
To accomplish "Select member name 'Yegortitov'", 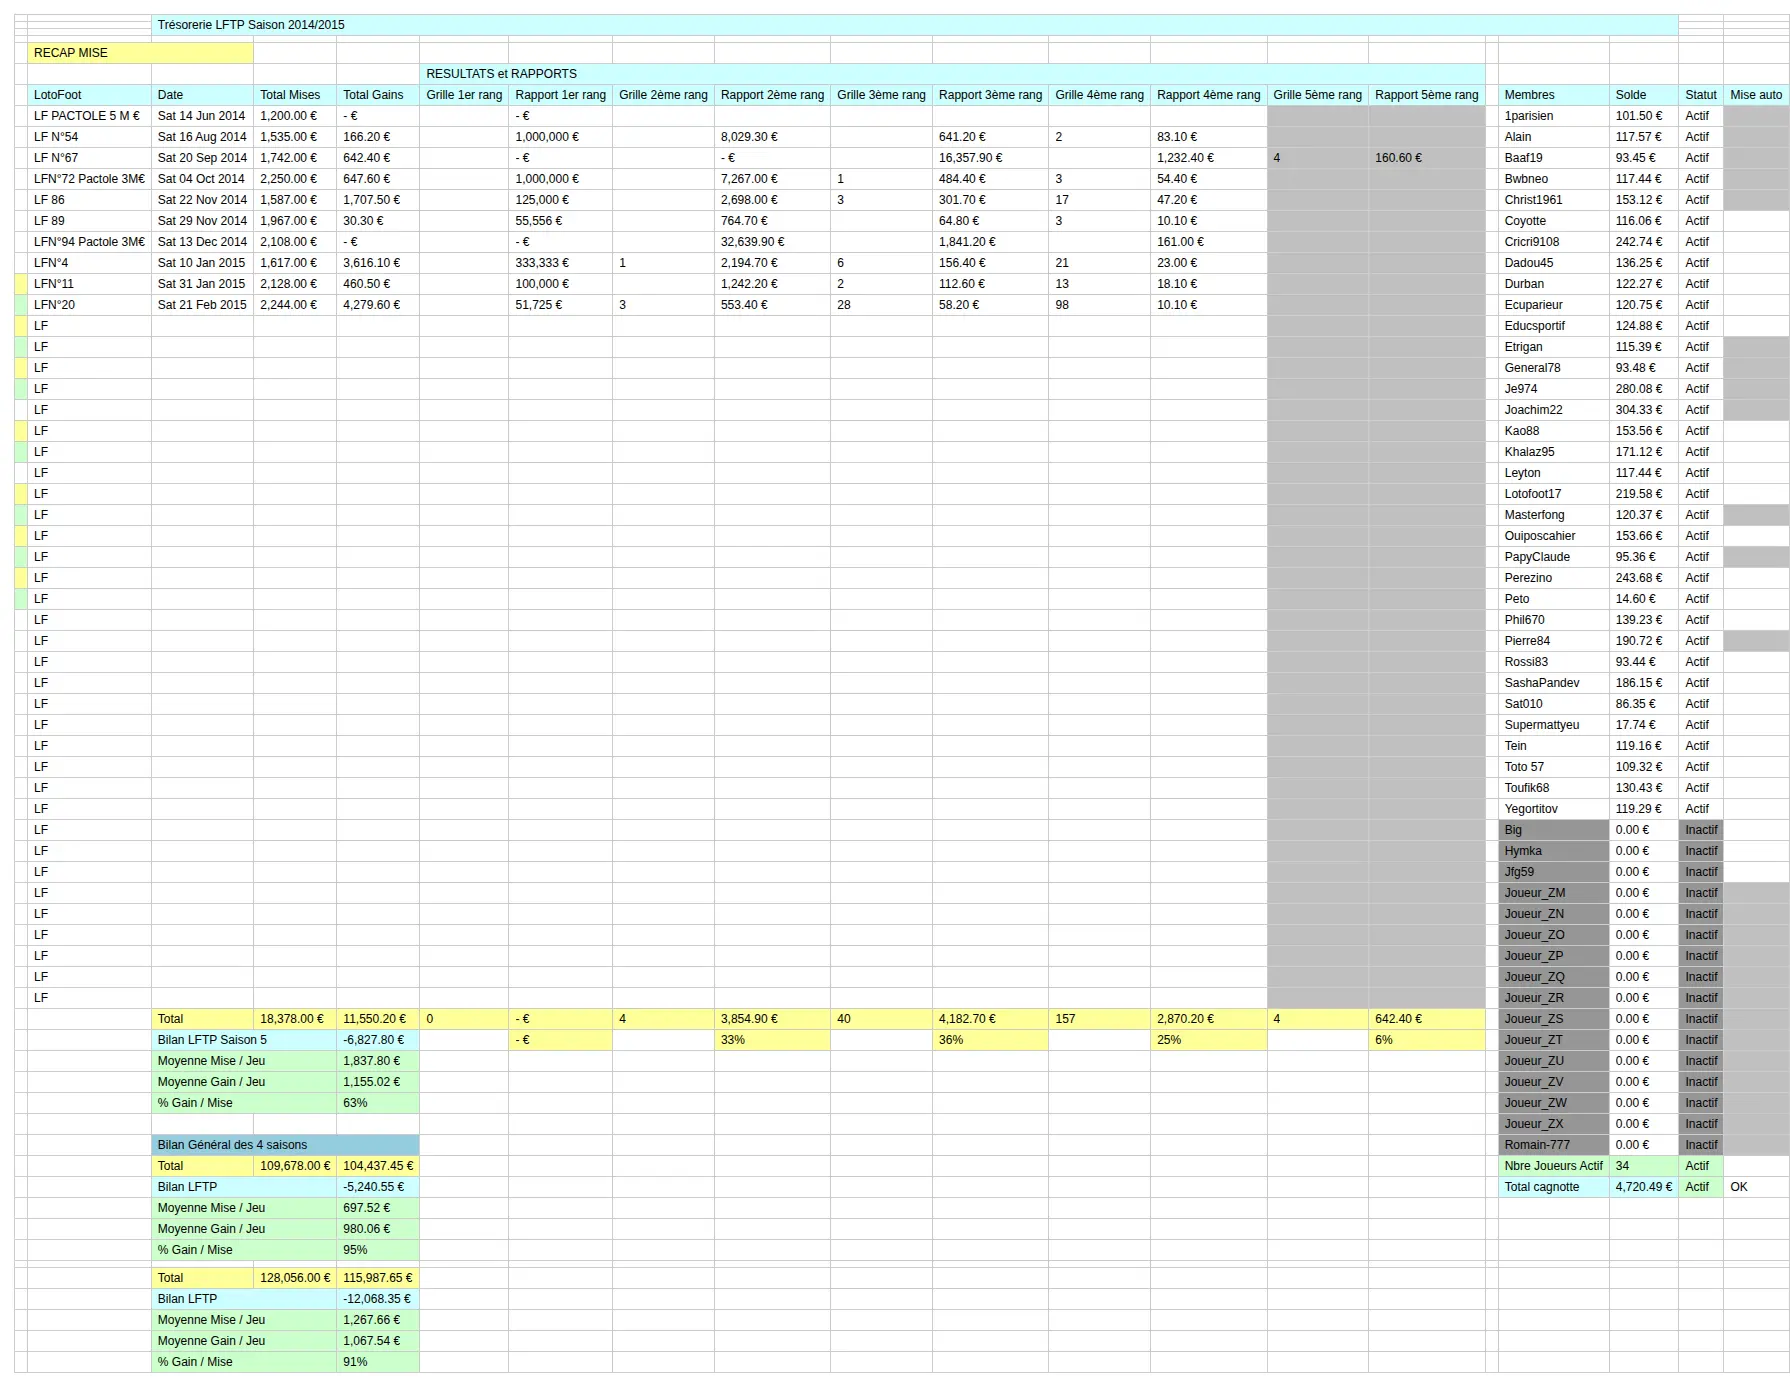I will (1554, 809).
